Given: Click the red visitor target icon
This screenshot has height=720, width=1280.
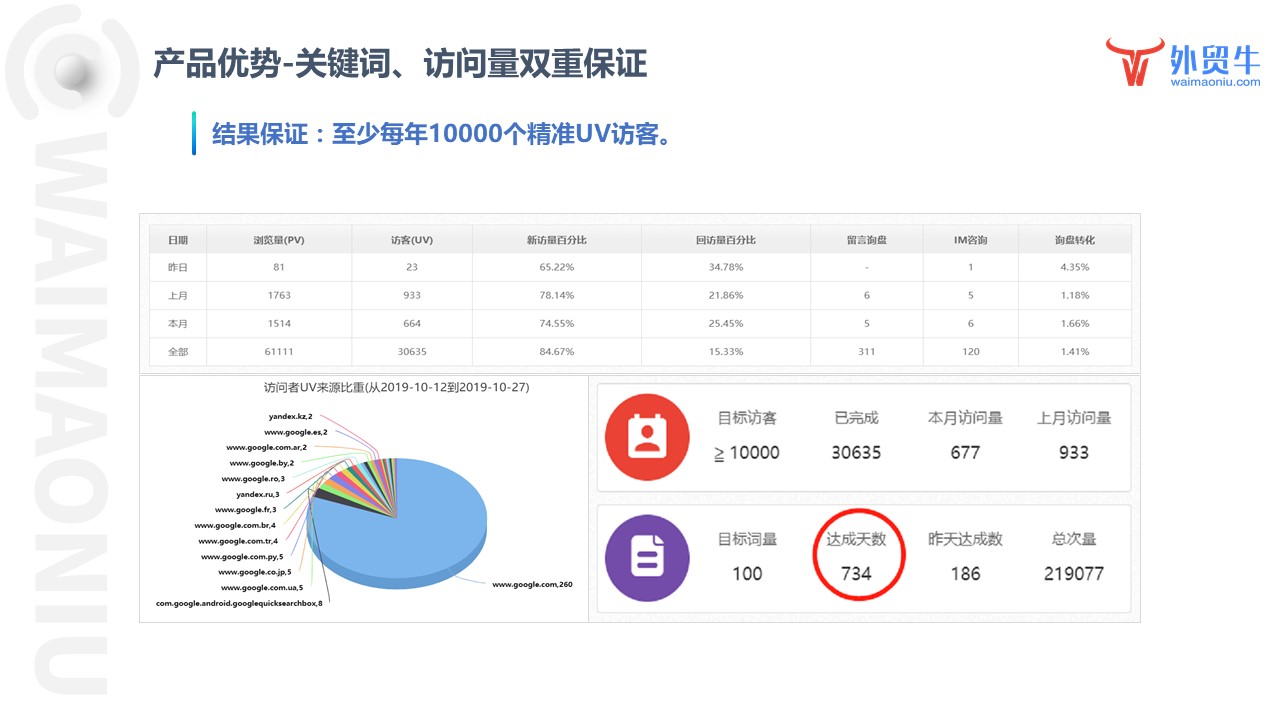Looking at the screenshot, I should [647, 438].
